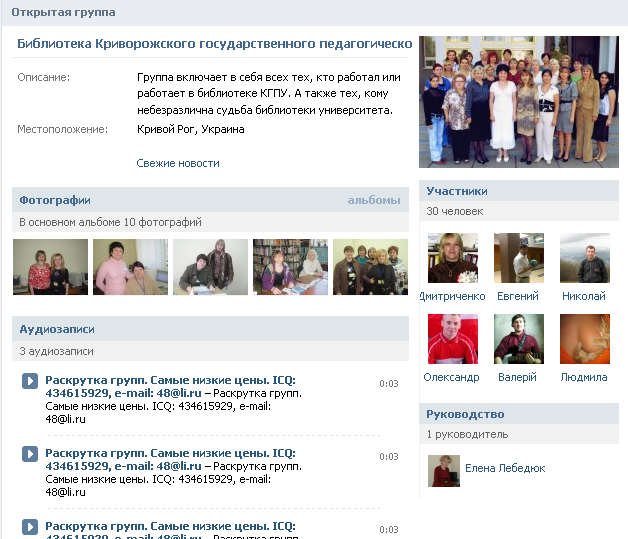Image resolution: width=628 pixels, height=539 pixels.
Task: Open Елена Лебедюк's avatar
Action: point(444,471)
